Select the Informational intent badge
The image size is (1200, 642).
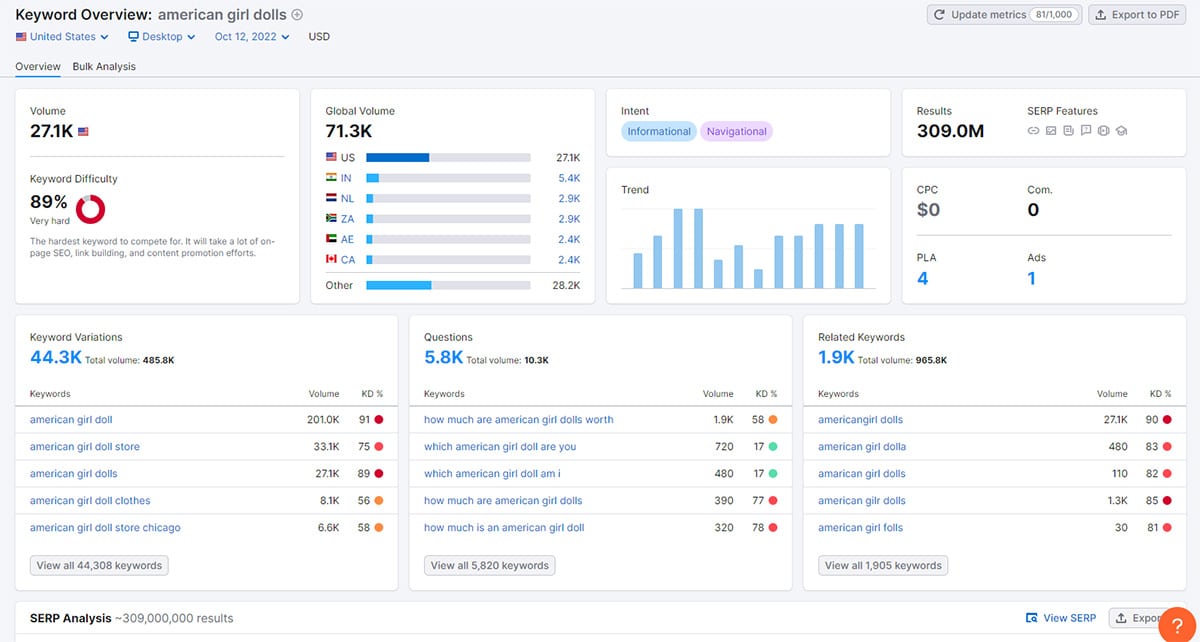coord(659,131)
